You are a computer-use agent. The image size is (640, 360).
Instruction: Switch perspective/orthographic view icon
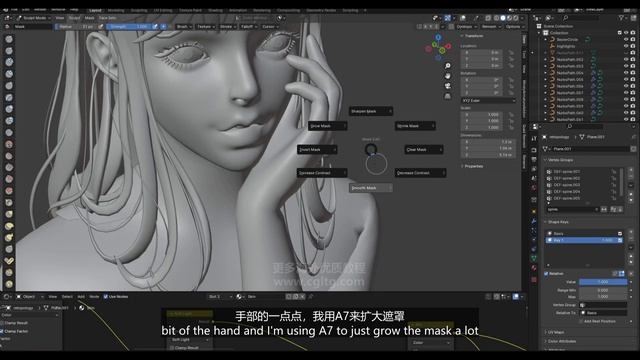[x=448, y=96]
